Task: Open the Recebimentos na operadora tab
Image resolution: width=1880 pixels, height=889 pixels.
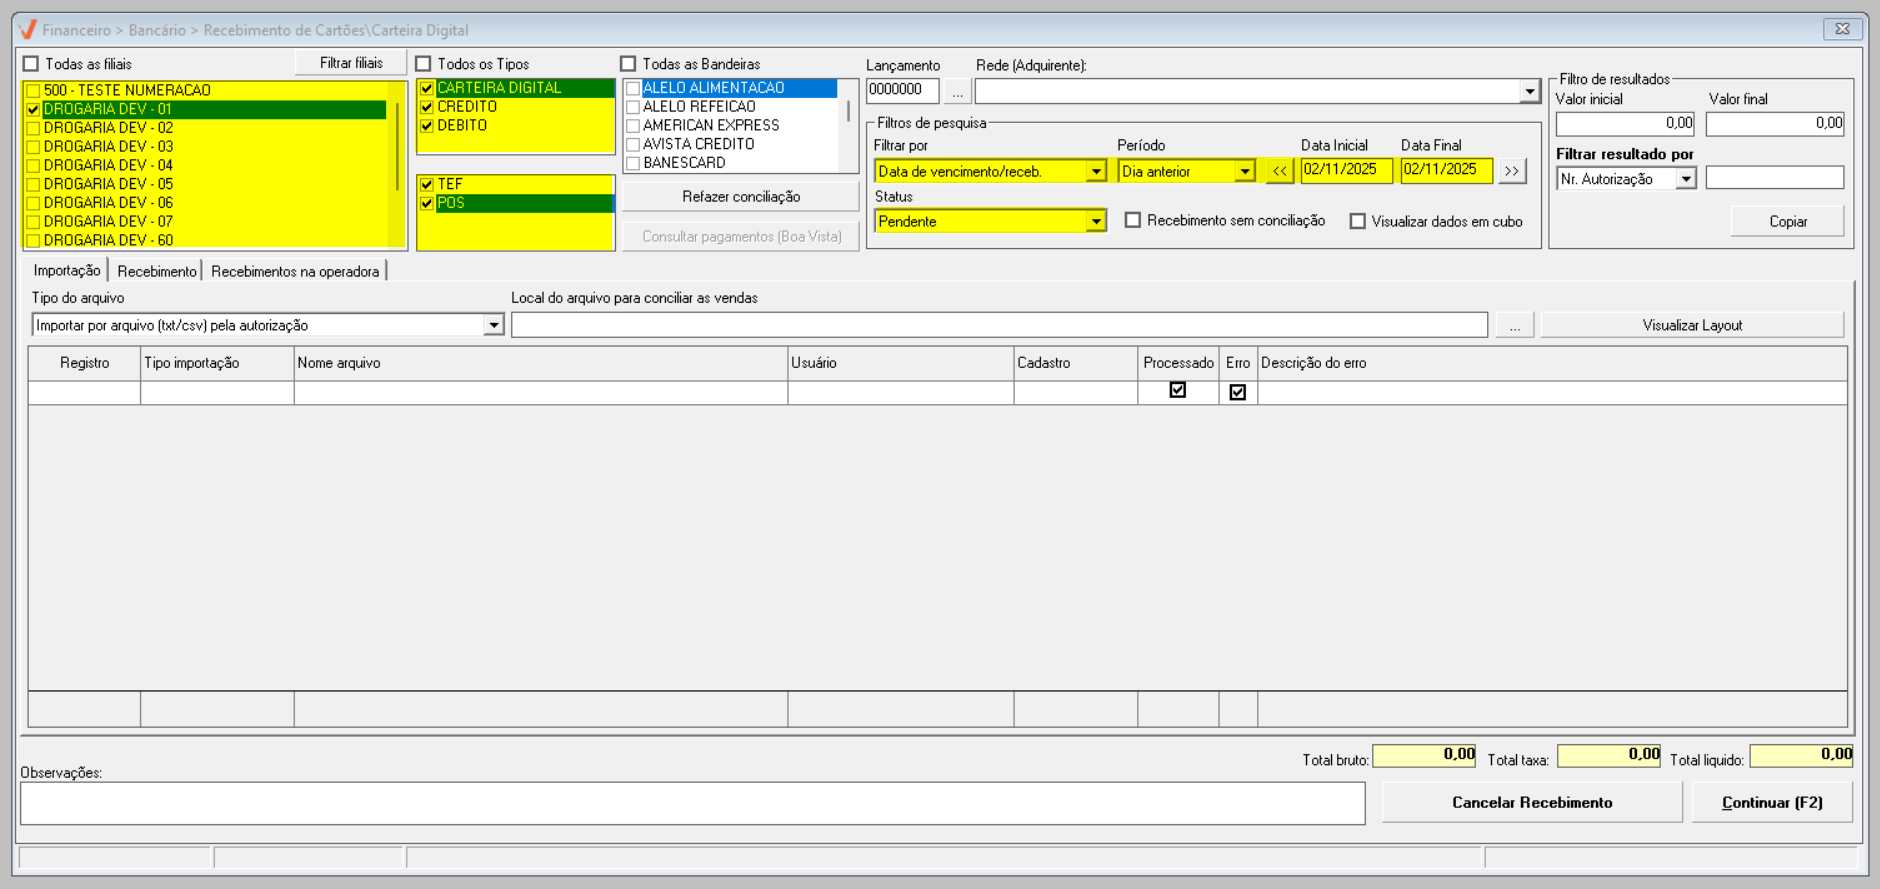Action: point(295,271)
